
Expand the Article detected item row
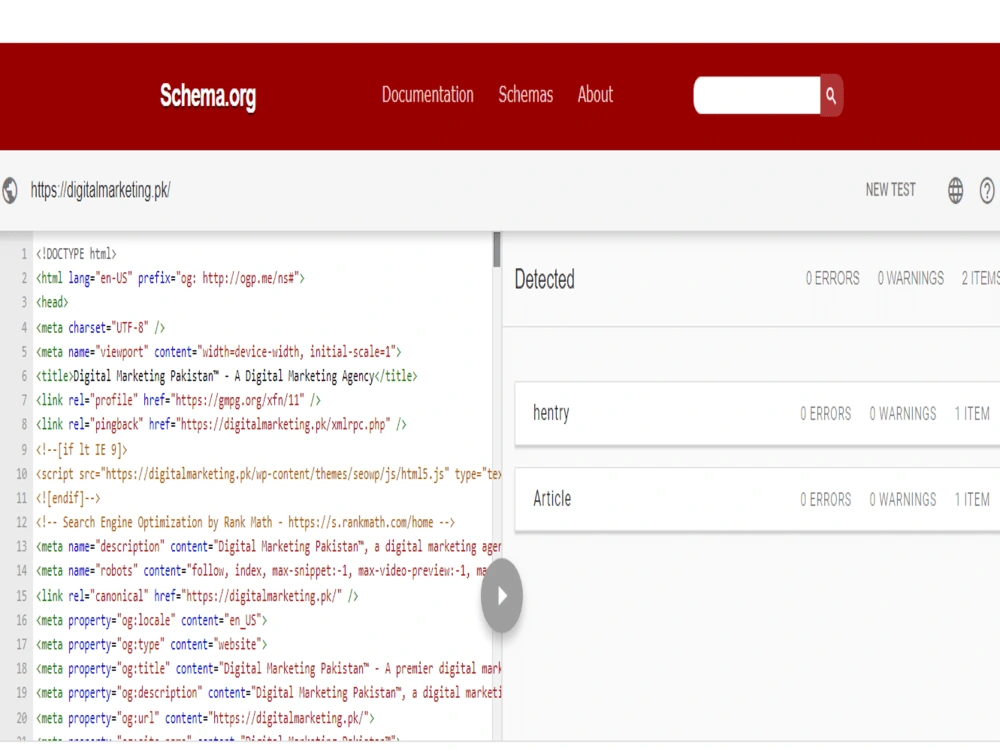pyautogui.click(x=757, y=499)
